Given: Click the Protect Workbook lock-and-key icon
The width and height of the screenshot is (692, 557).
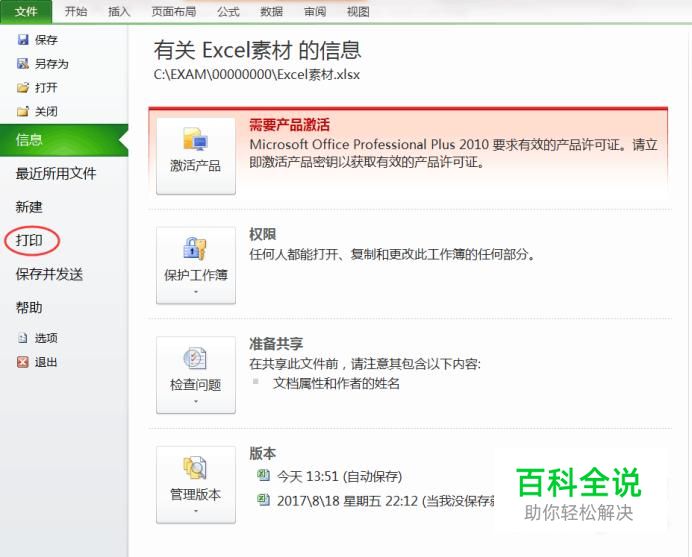Looking at the screenshot, I should [x=195, y=248].
